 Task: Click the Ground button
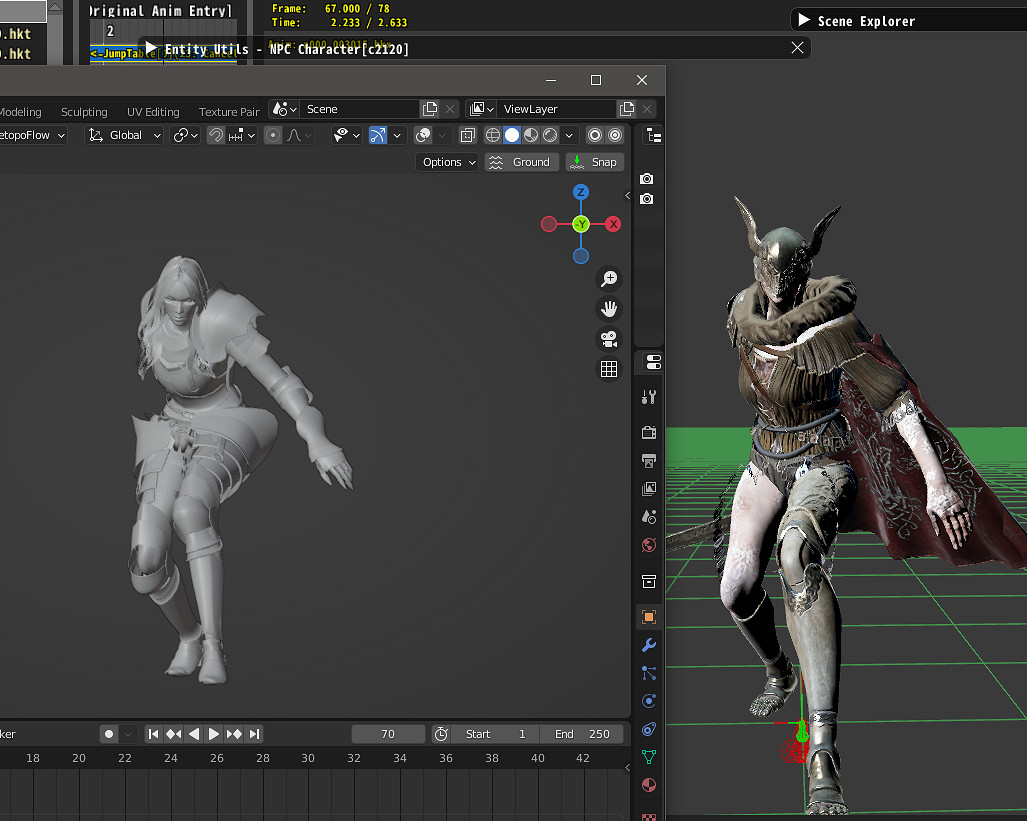point(521,162)
